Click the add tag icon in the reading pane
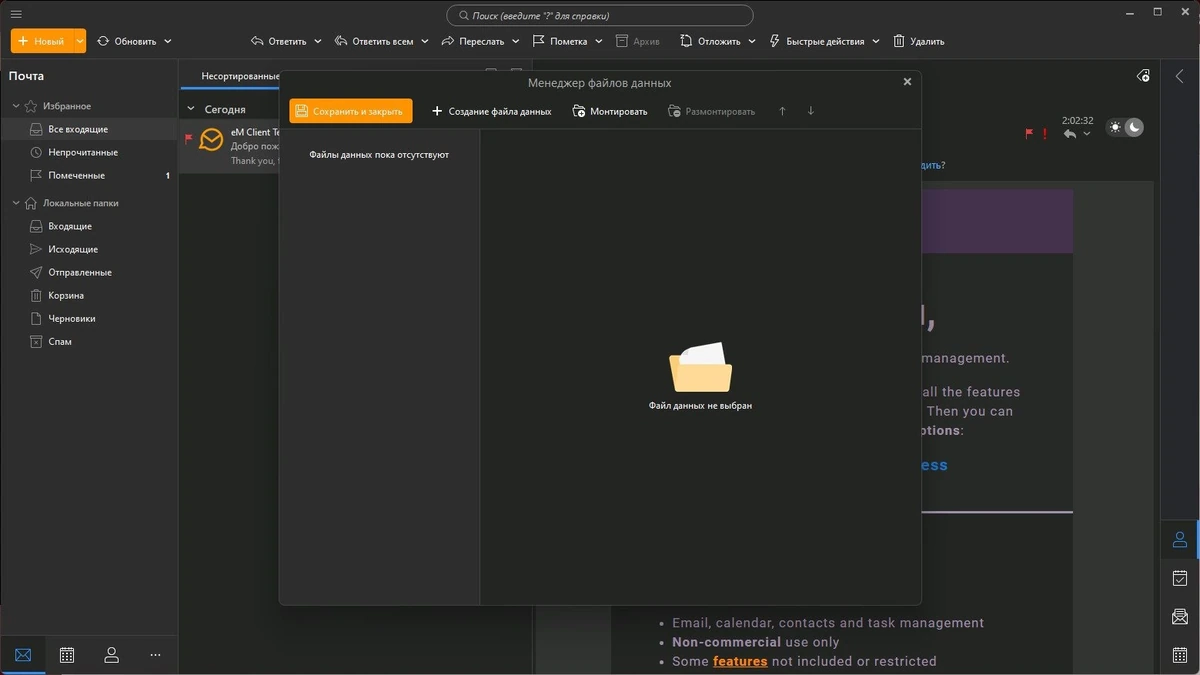Viewport: 1200px width, 675px height. coord(1143,76)
